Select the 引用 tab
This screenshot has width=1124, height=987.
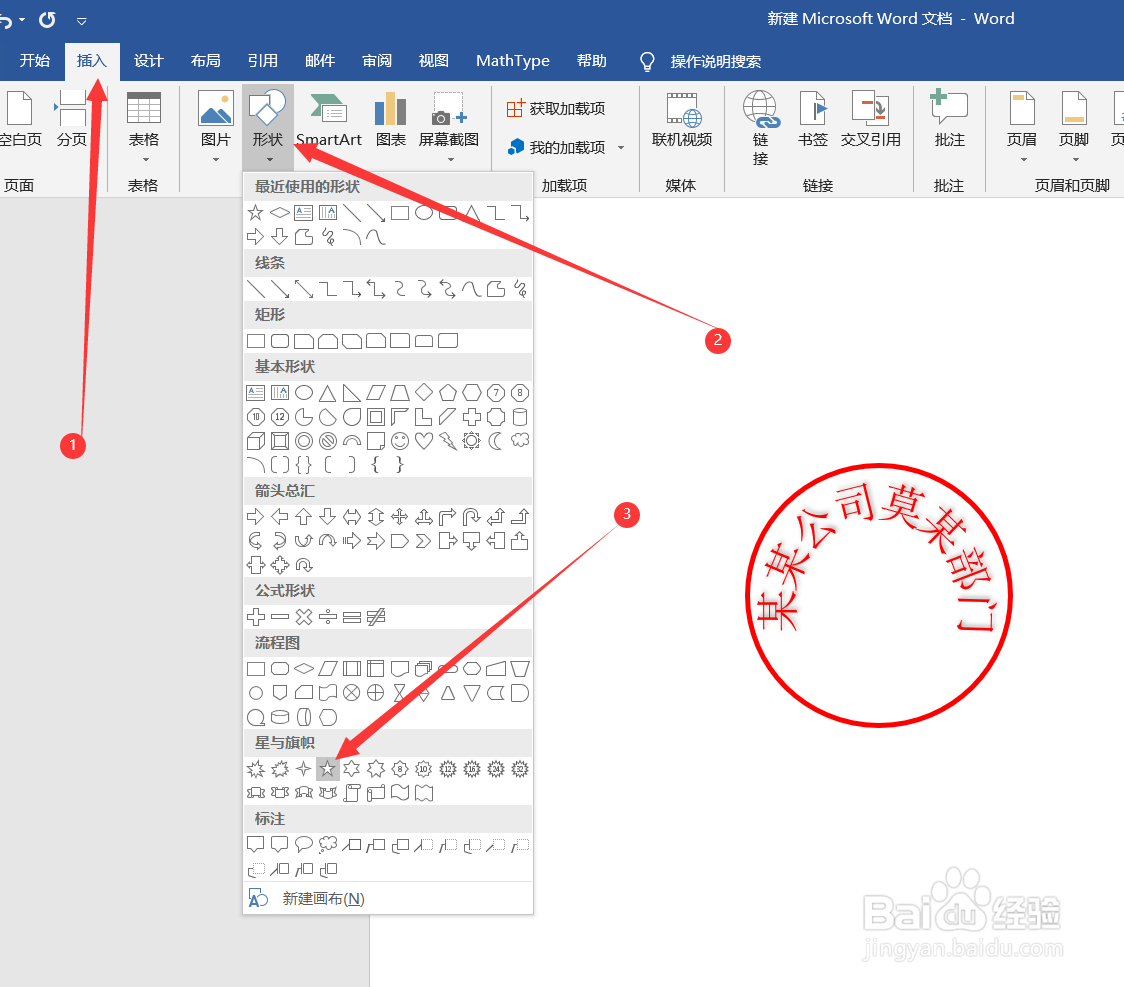coord(262,61)
